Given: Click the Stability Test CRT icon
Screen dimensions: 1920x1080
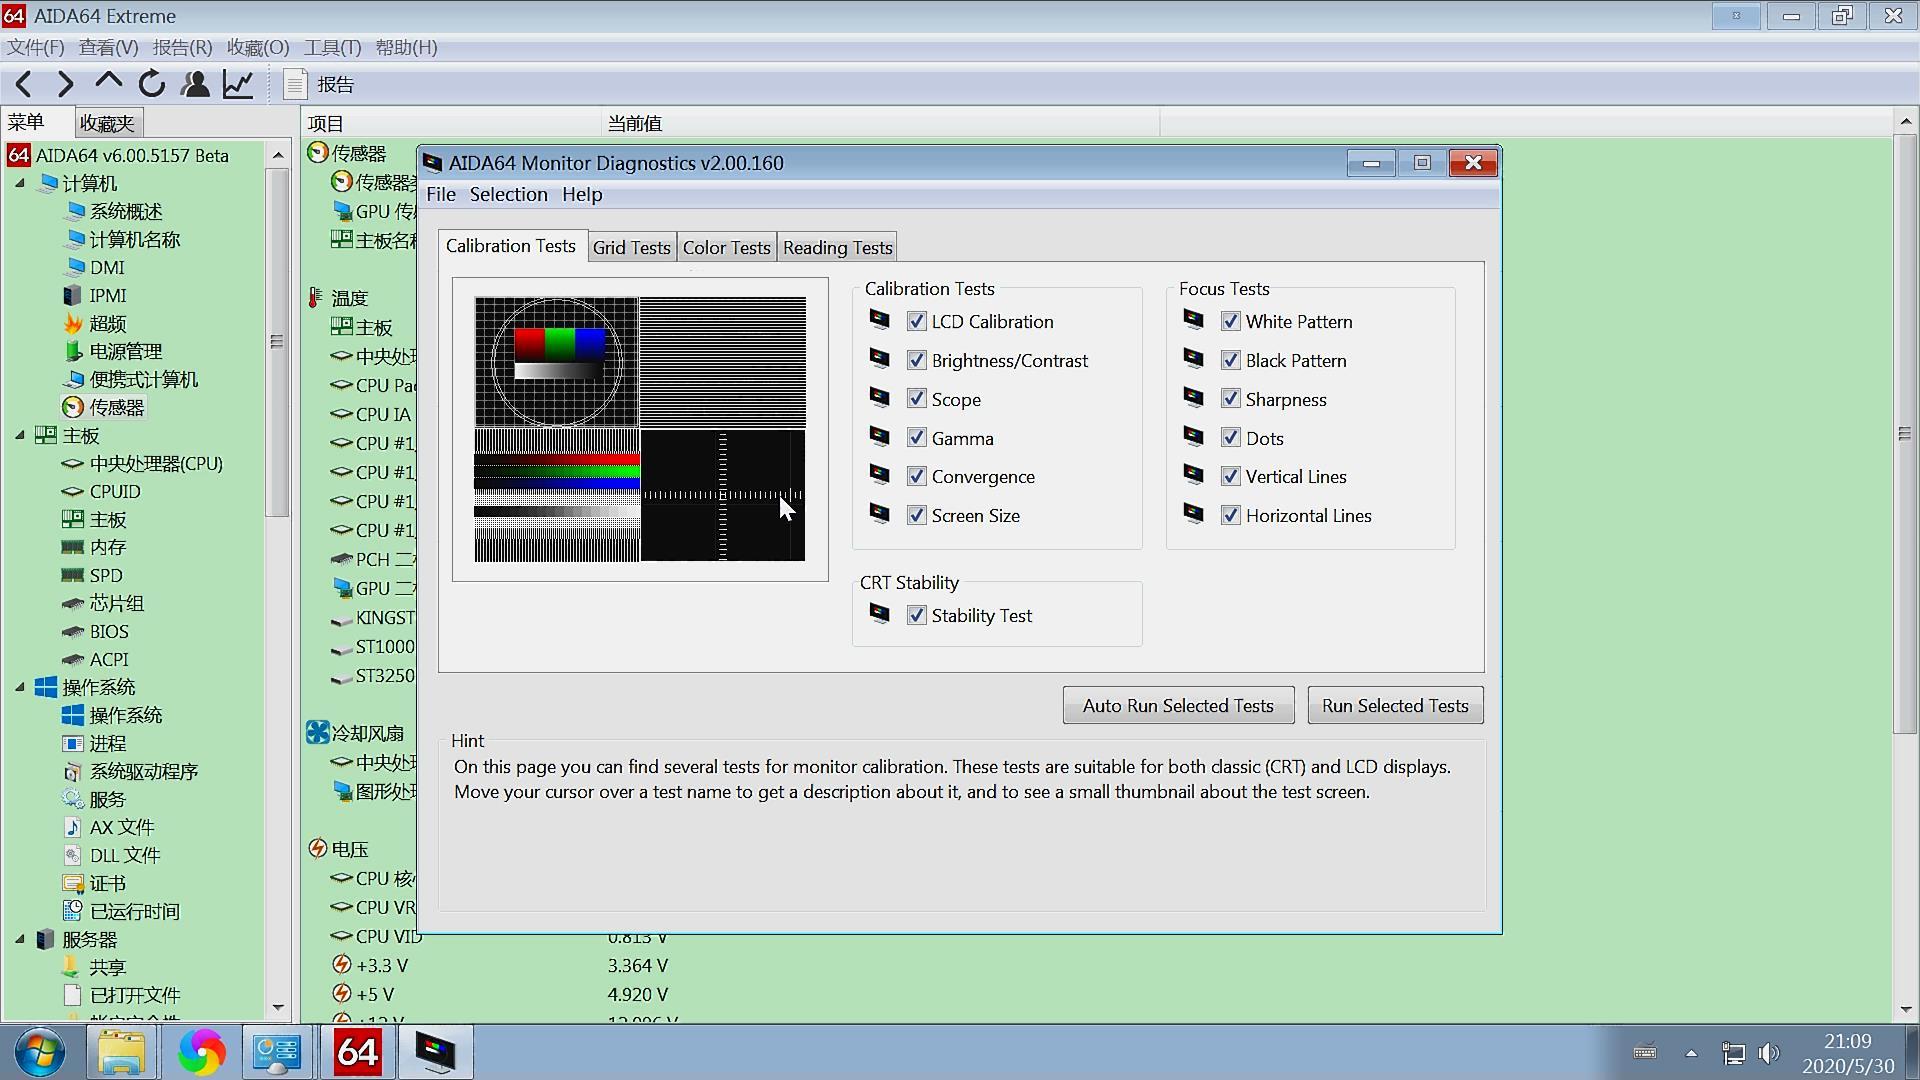Looking at the screenshot, I should tap(877, 613).
